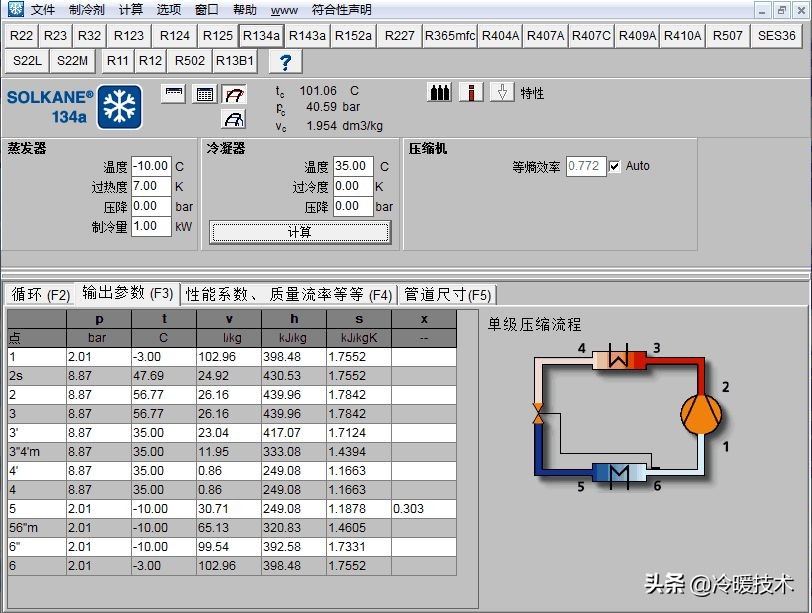Open the red info icon

471,92
